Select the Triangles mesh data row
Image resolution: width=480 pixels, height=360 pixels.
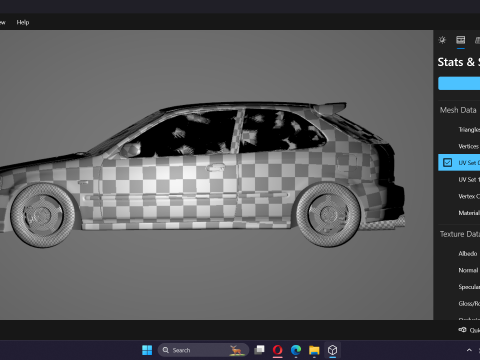(459, 130)
